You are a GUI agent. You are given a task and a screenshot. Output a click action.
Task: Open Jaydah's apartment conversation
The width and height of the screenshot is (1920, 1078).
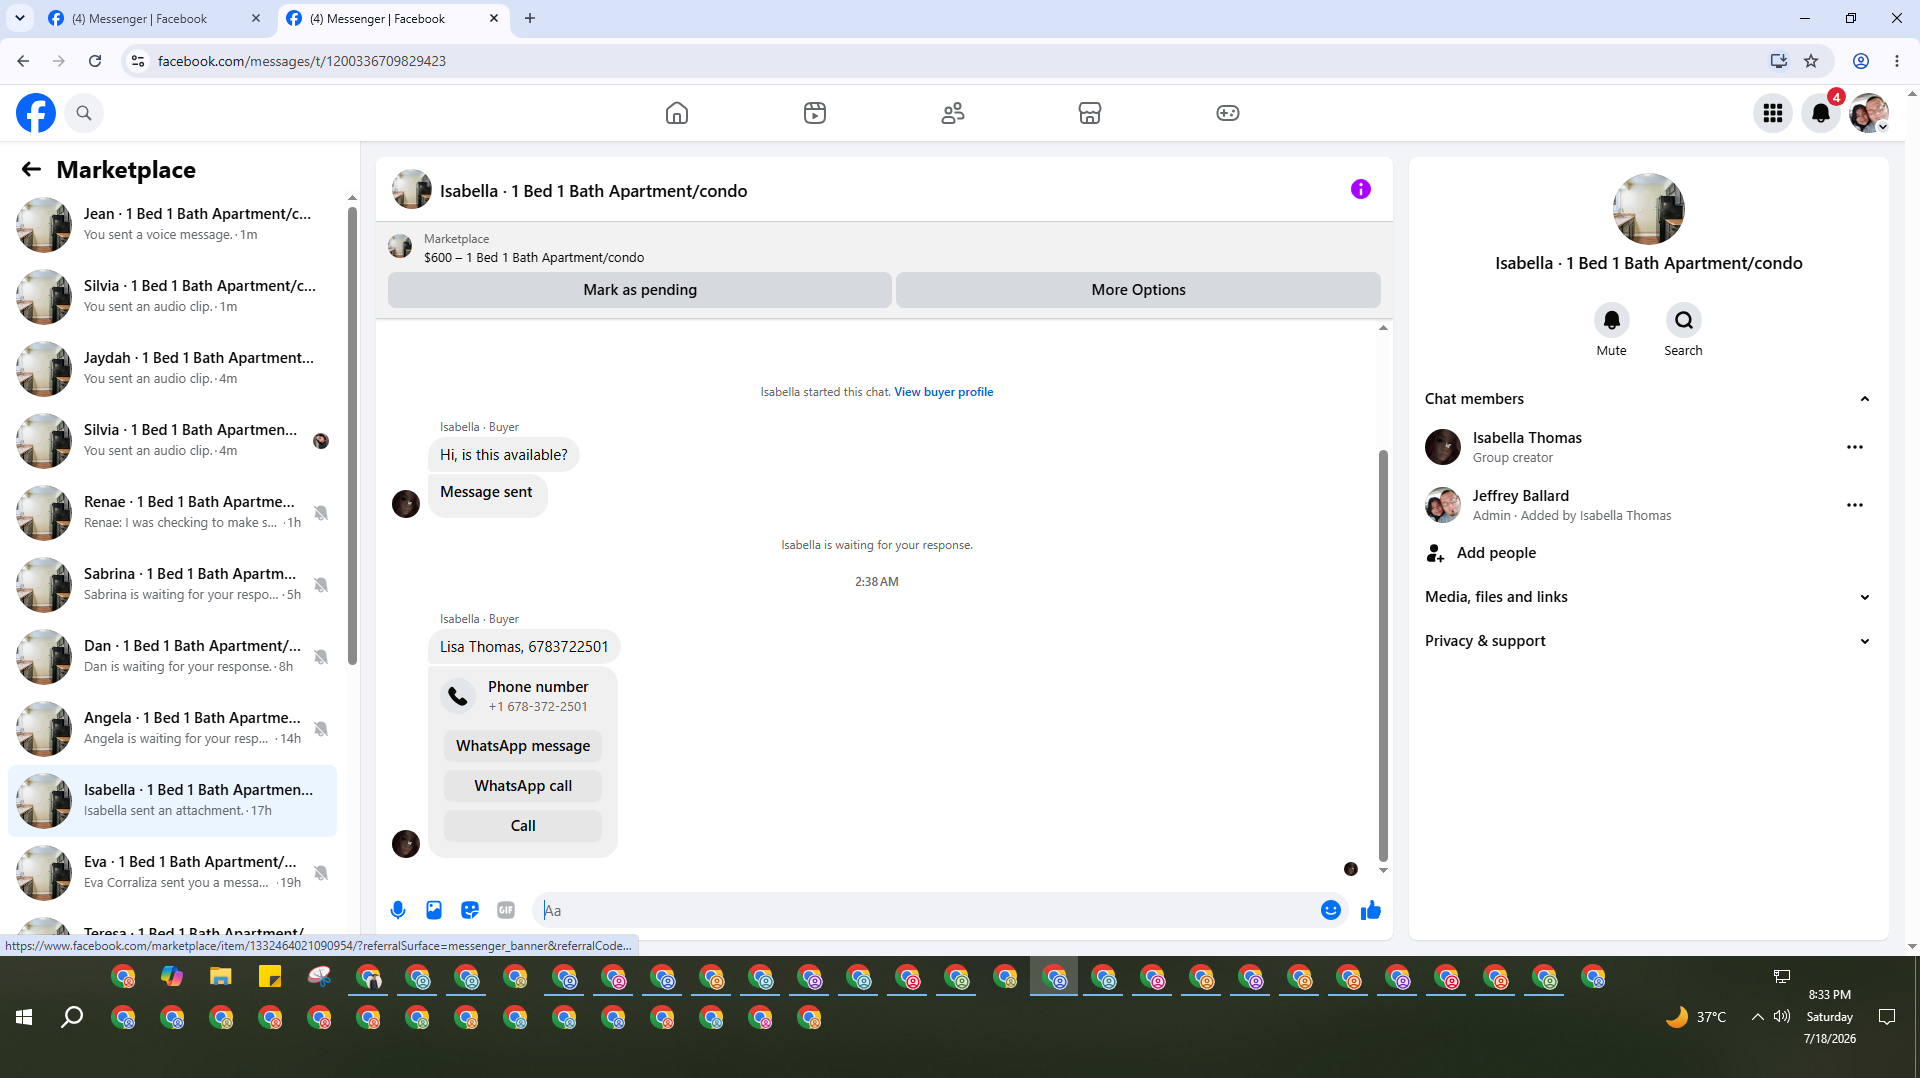click(172, 368)
